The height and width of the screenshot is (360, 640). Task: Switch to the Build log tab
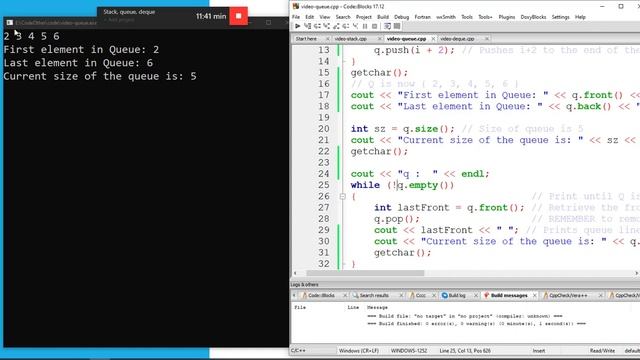(x=457, y=295)
